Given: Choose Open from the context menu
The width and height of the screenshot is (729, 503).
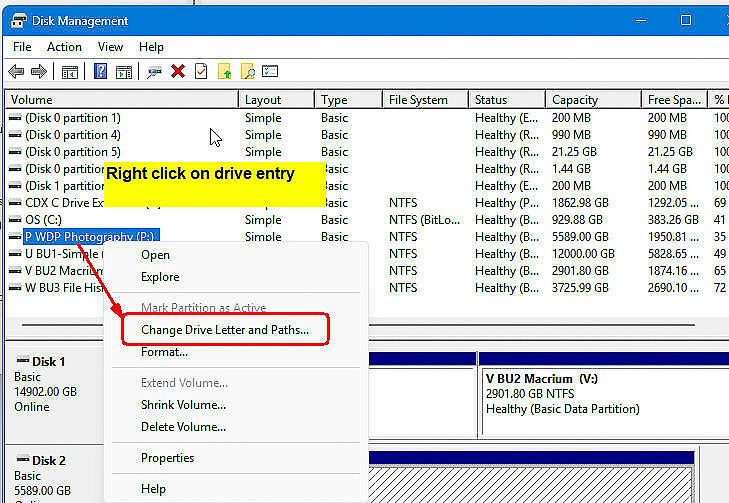Looking at the screenshot, I should pyautogui.click(x=155, y=255).
